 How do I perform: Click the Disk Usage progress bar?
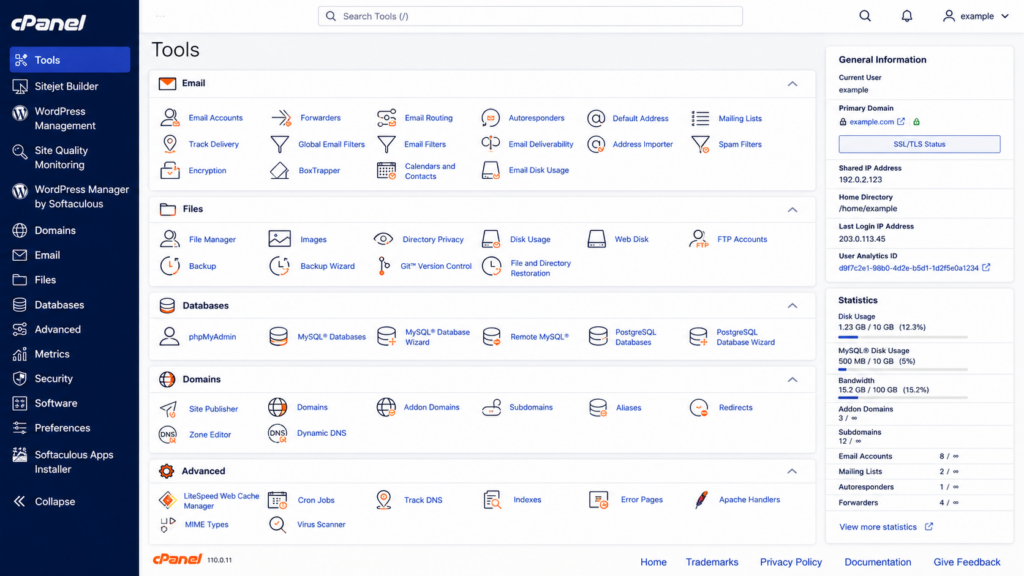point(903,337)
